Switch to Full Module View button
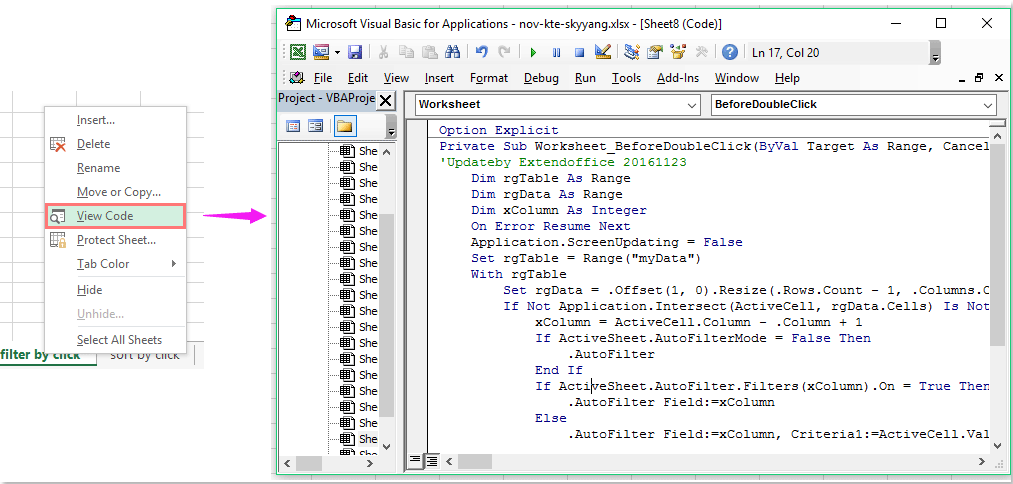 (432, 461)
